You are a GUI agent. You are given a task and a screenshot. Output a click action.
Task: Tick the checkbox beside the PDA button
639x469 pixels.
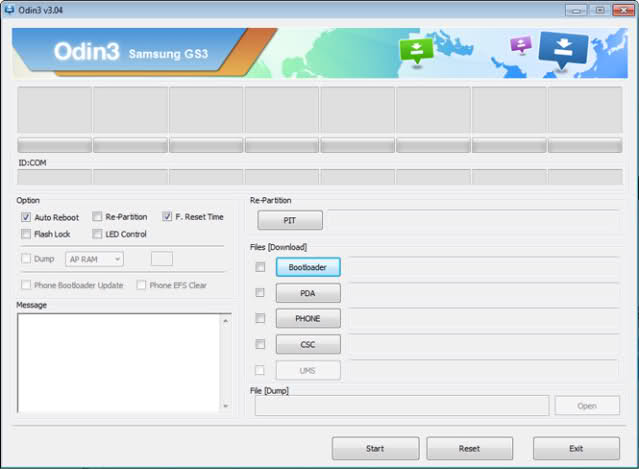point(260,293)
